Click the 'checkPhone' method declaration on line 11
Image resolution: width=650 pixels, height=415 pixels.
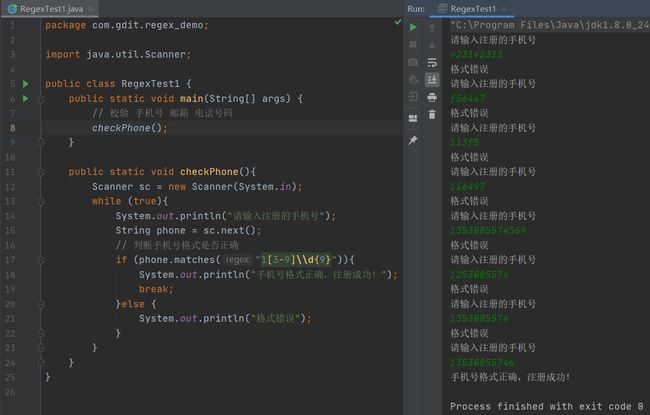point(209,172)
